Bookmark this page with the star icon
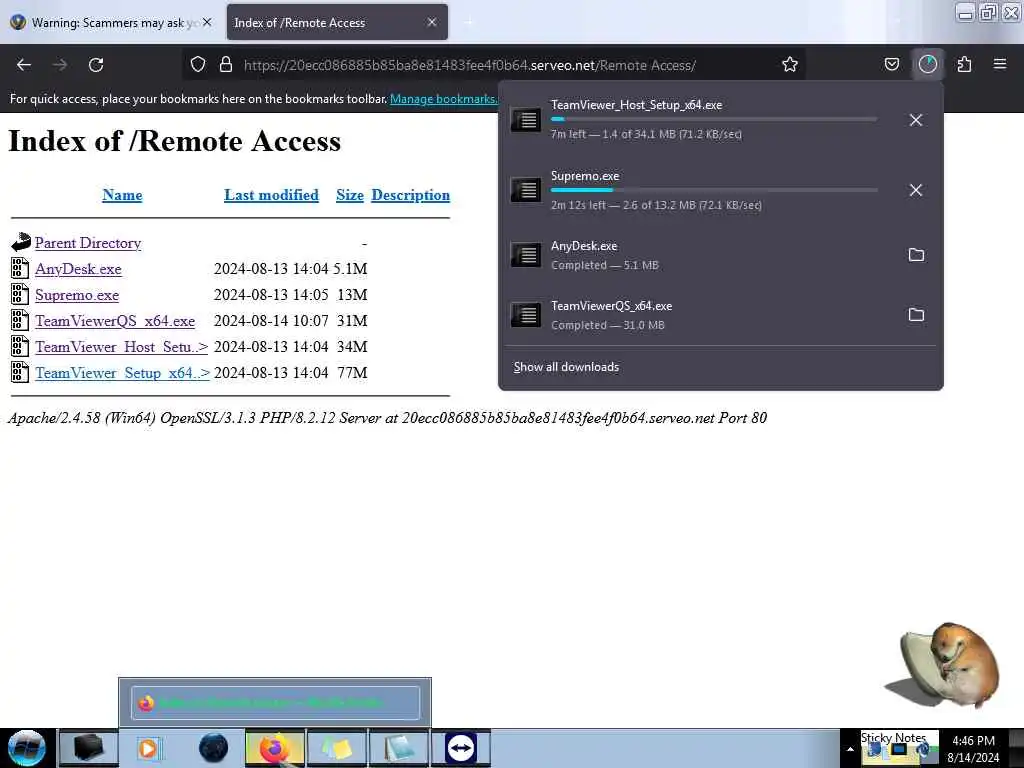1024x768 pixels. [x=790, y=65]
